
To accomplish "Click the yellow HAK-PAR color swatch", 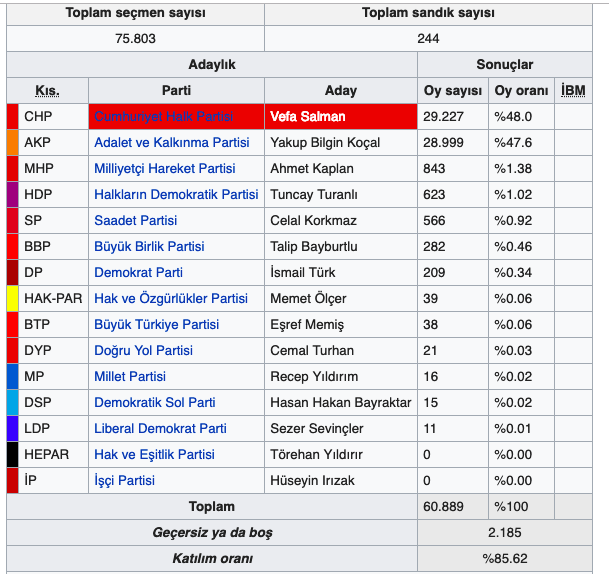I will [x=12, y=298].
